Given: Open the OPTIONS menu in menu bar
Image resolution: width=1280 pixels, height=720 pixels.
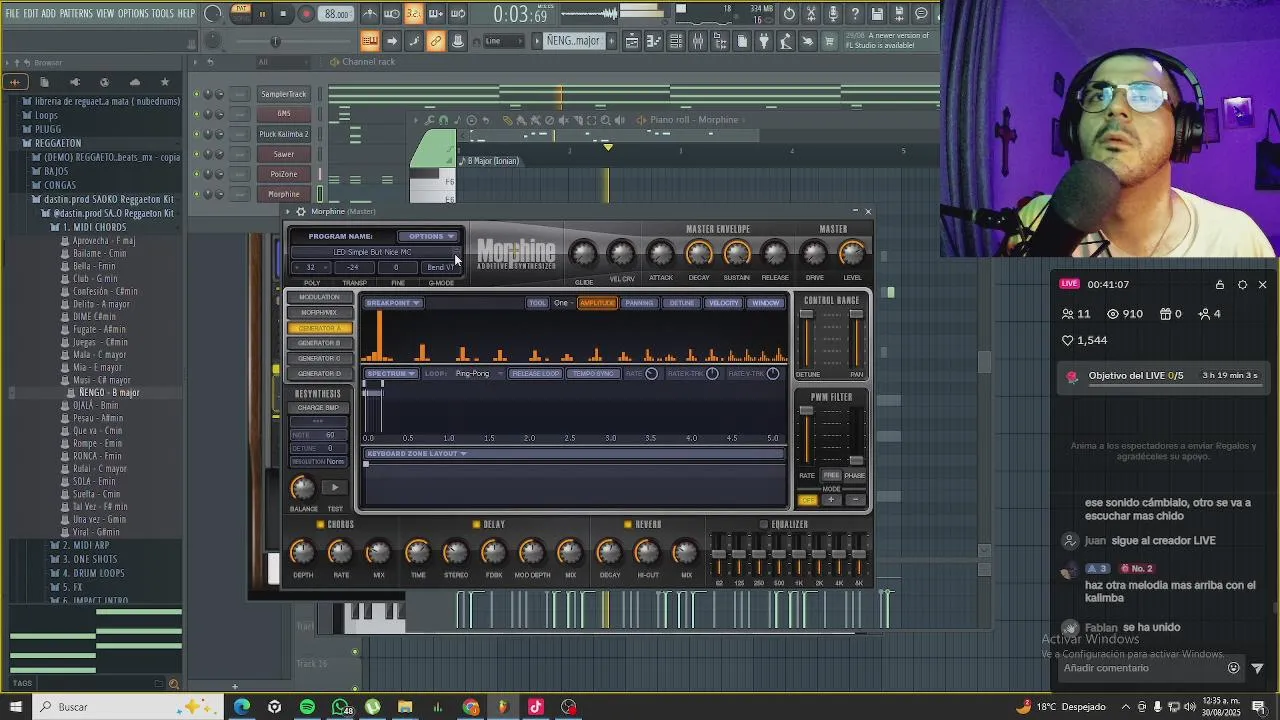Looking at the screenshot, I should click(x=133, y=14).
